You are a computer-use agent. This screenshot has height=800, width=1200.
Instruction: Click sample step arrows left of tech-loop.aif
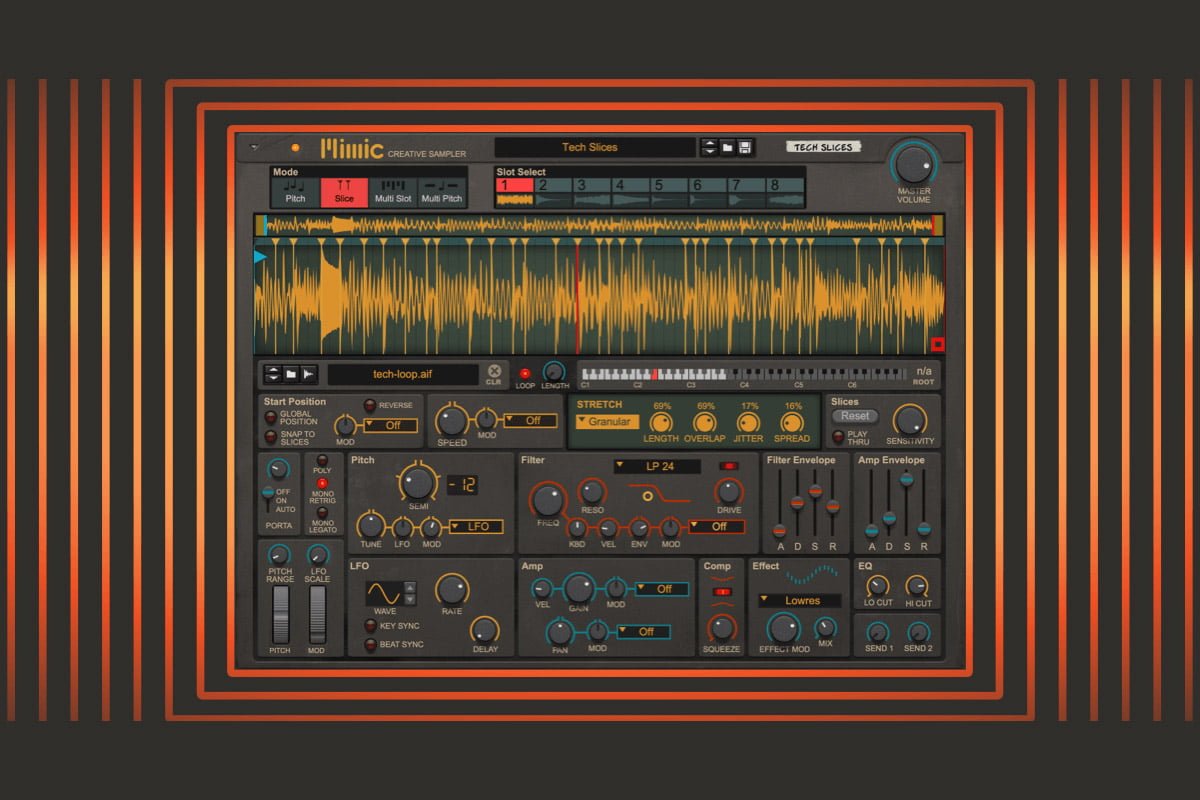(272, 374)
